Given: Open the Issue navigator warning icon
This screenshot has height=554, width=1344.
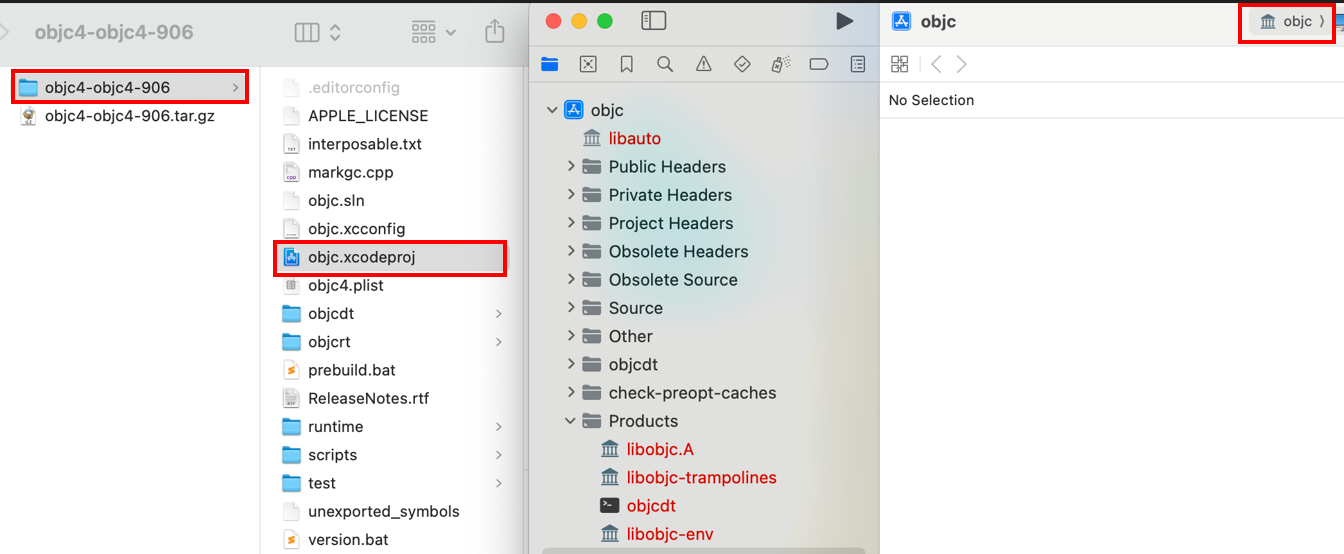Looking at the screenshot, I should [x=704, y=64].
